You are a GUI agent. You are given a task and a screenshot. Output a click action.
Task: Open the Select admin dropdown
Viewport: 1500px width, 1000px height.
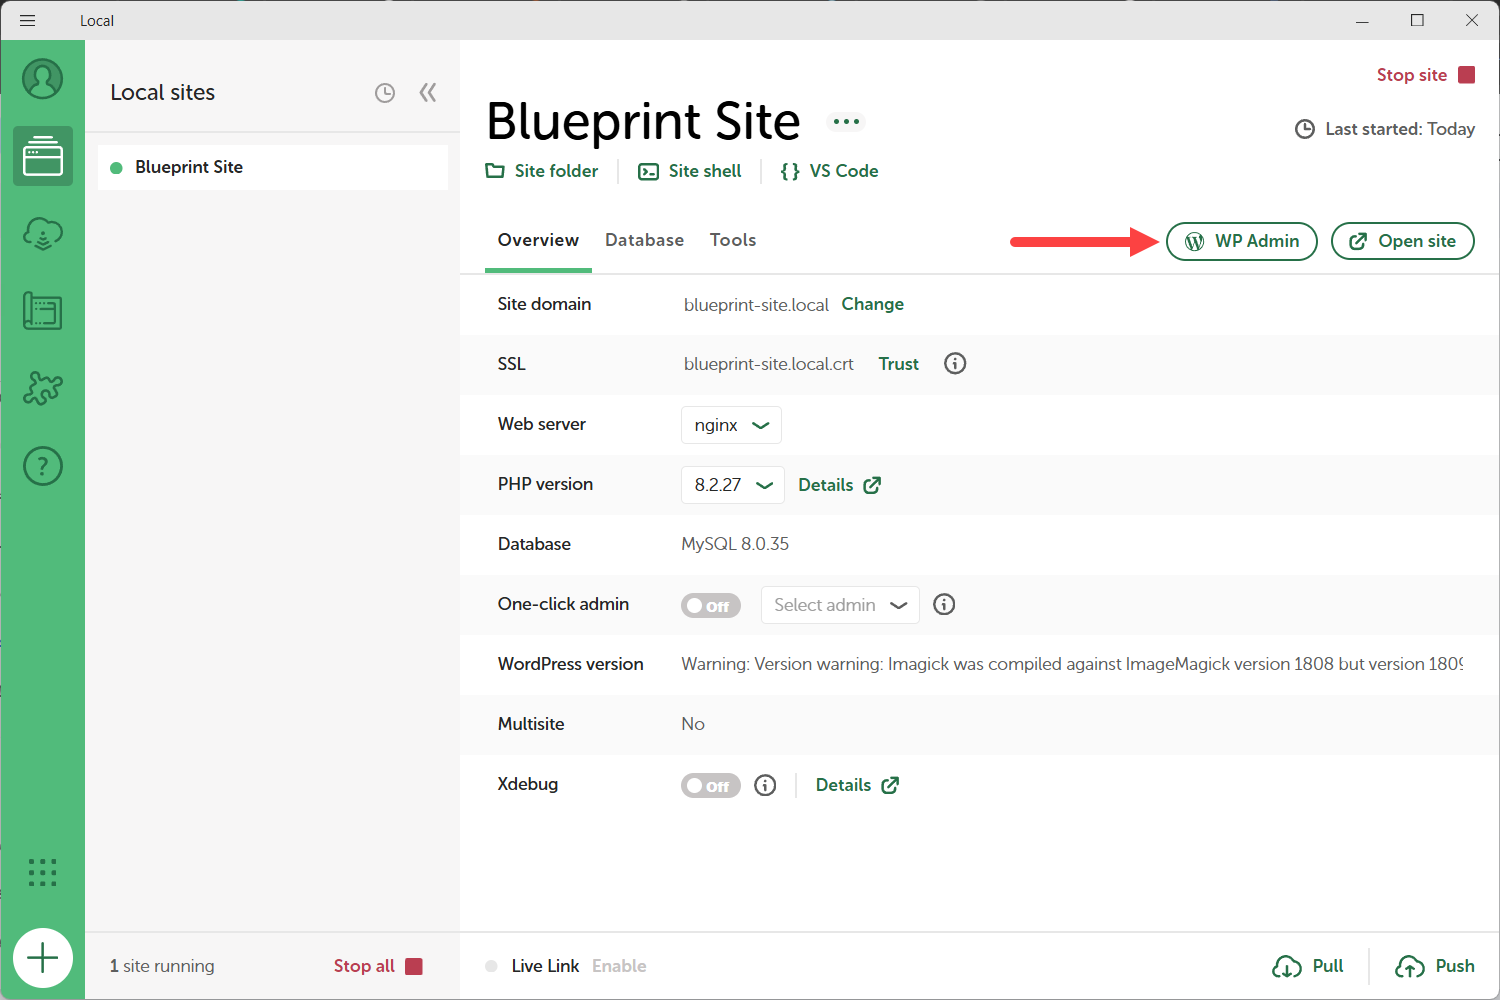pos(840,605)
